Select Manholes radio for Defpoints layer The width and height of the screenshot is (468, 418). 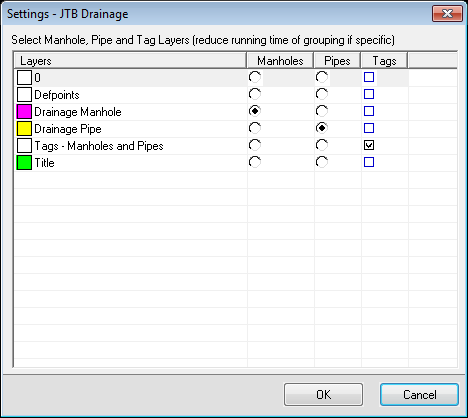(255, 94)
